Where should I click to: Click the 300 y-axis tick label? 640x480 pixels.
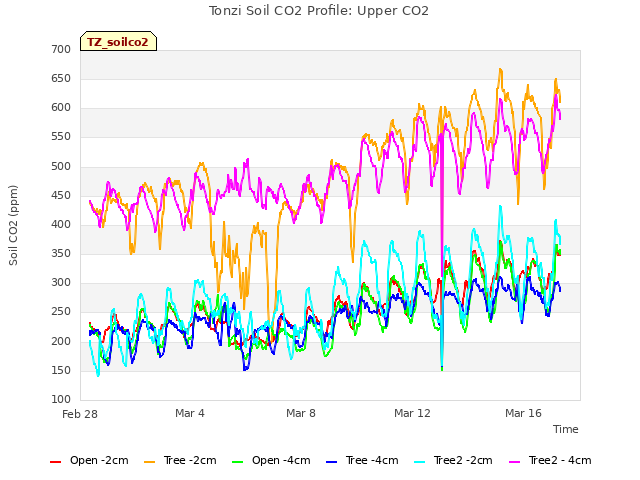click(61, 282)
